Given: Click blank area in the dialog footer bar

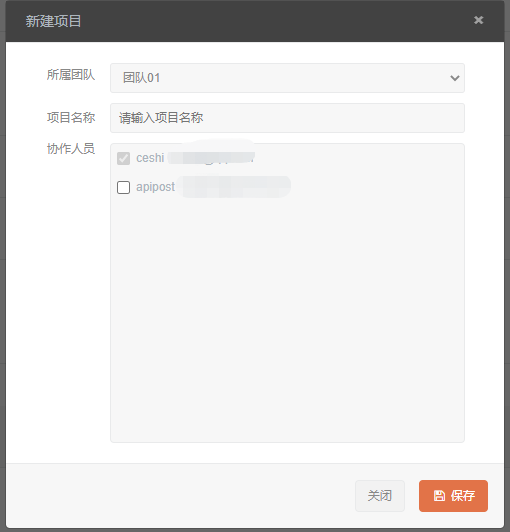Looking at the screenshot, I should (x=180, y=496).
